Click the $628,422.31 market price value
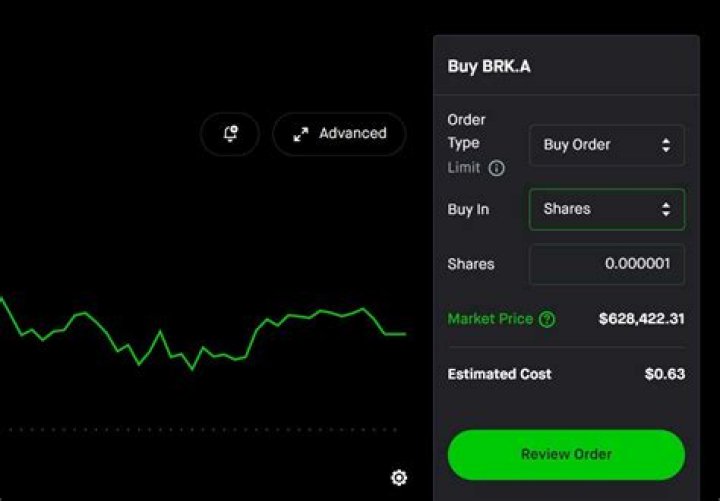The image size is (720, 501). pos(641,319)
